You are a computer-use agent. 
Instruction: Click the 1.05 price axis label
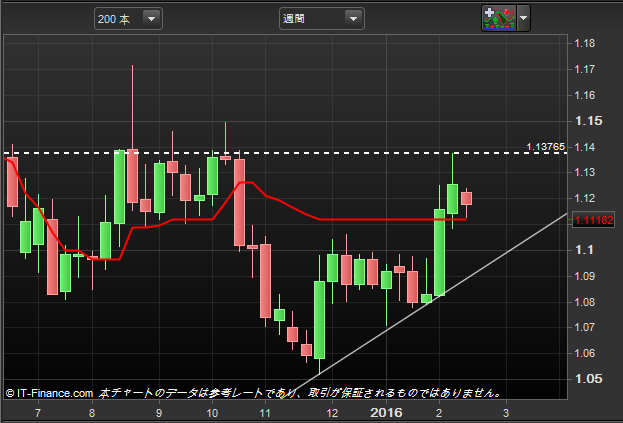[589, 379]
